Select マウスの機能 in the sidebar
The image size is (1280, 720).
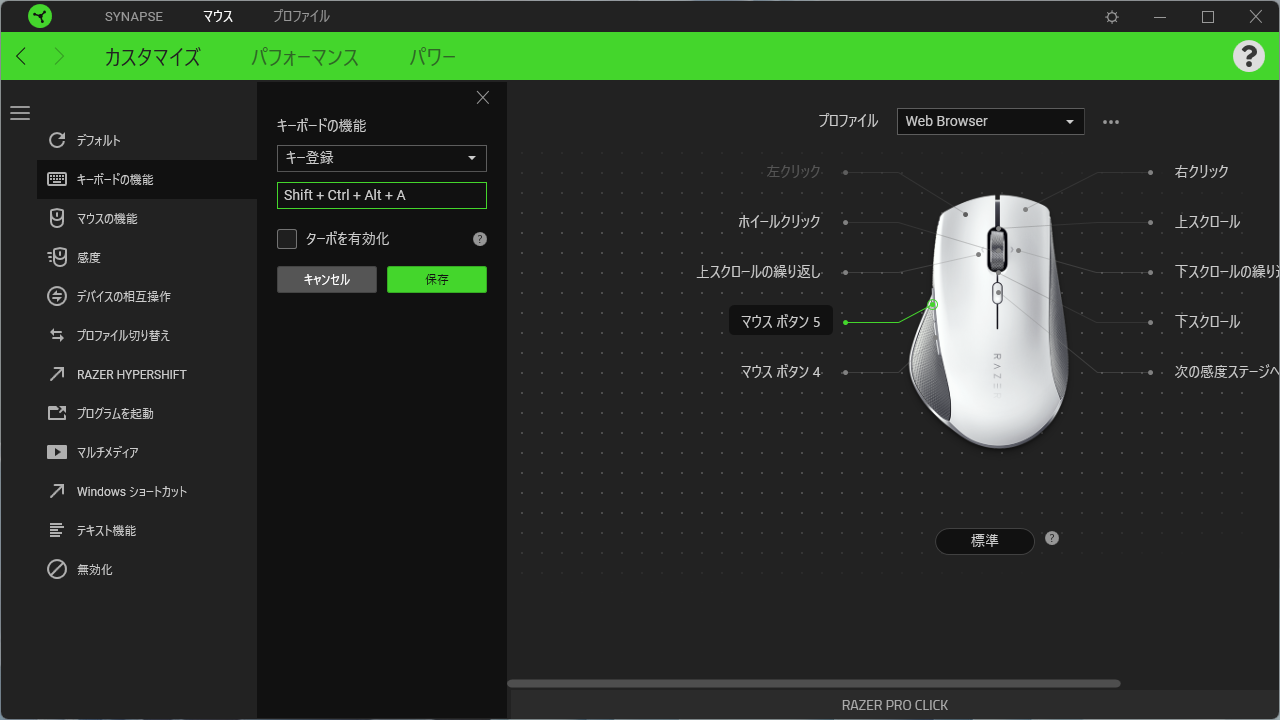[x=111, y=218]
